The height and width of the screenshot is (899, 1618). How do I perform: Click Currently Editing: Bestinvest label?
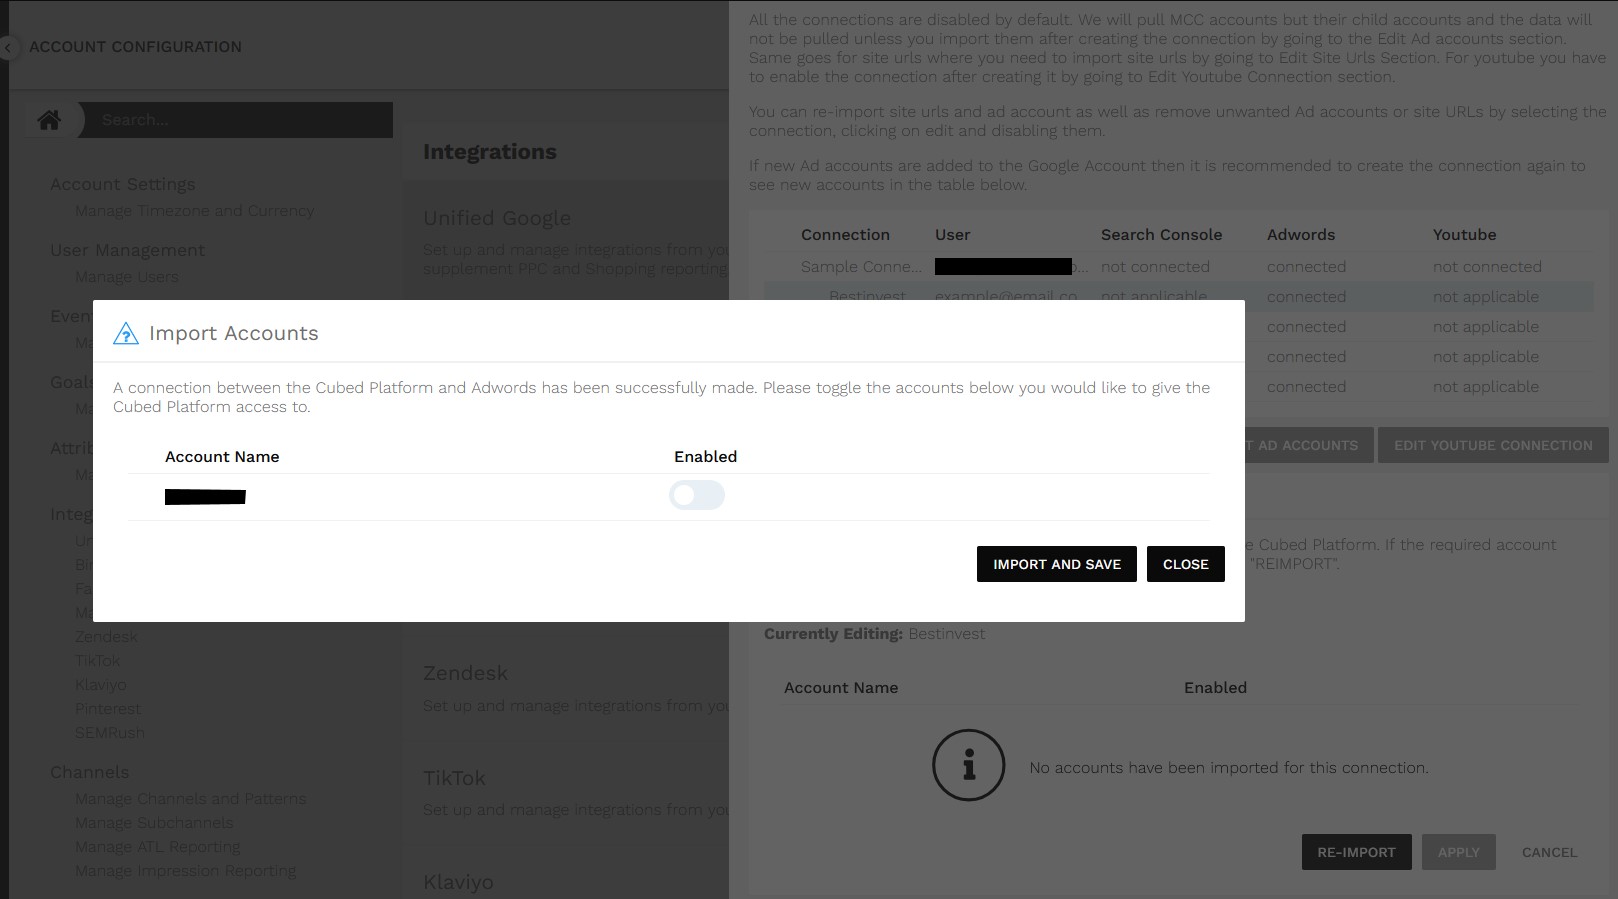click(874, 634)
